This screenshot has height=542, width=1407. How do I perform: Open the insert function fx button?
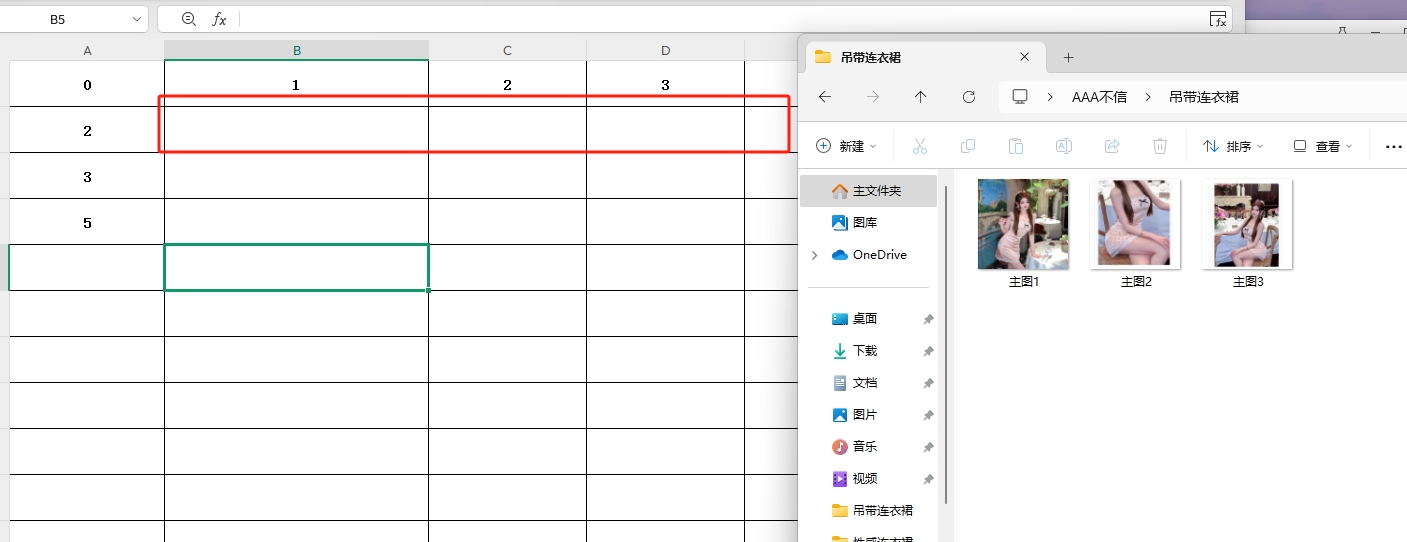point(219,19)
